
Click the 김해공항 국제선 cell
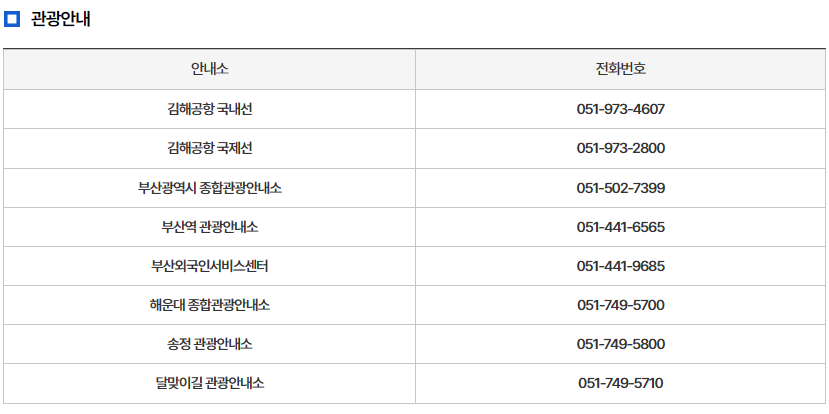[209, 148]
